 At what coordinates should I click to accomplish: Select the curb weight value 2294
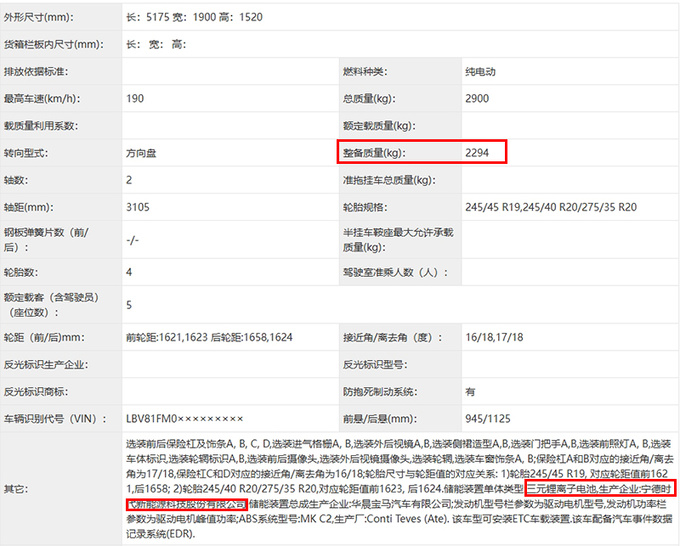tap(477, 153)
